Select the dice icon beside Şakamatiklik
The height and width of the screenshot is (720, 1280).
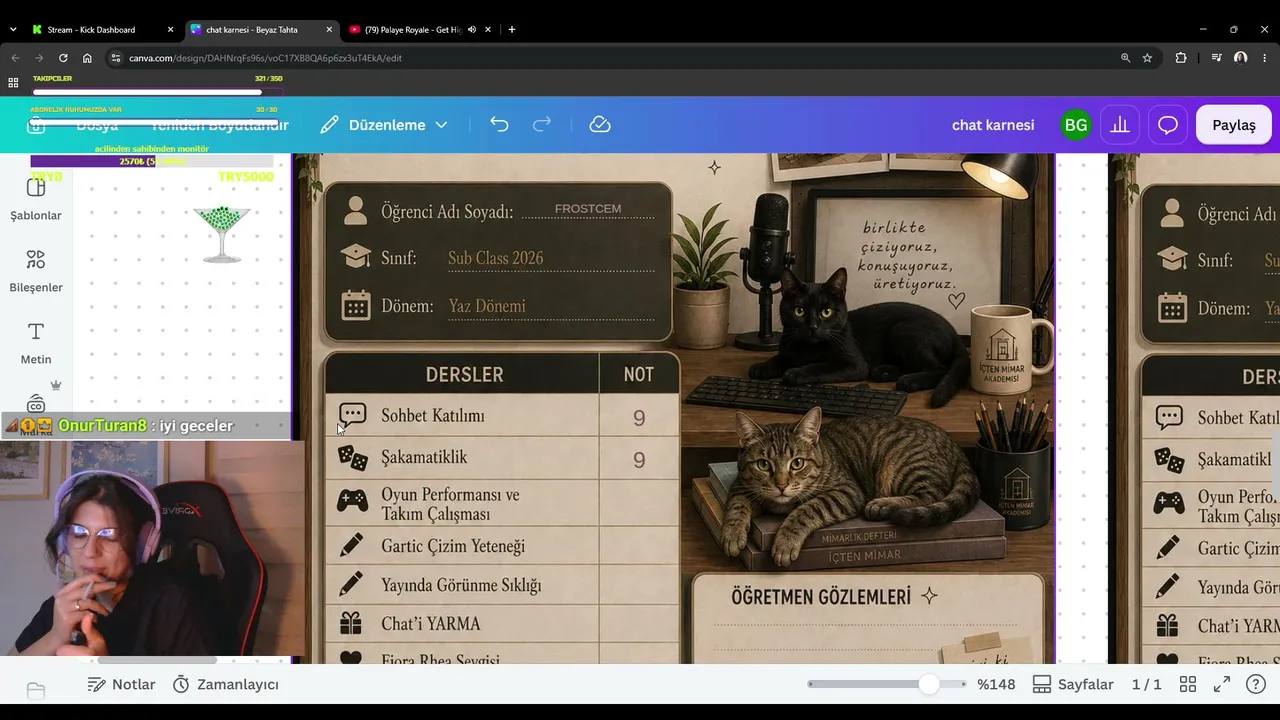[x=352, y=458]
